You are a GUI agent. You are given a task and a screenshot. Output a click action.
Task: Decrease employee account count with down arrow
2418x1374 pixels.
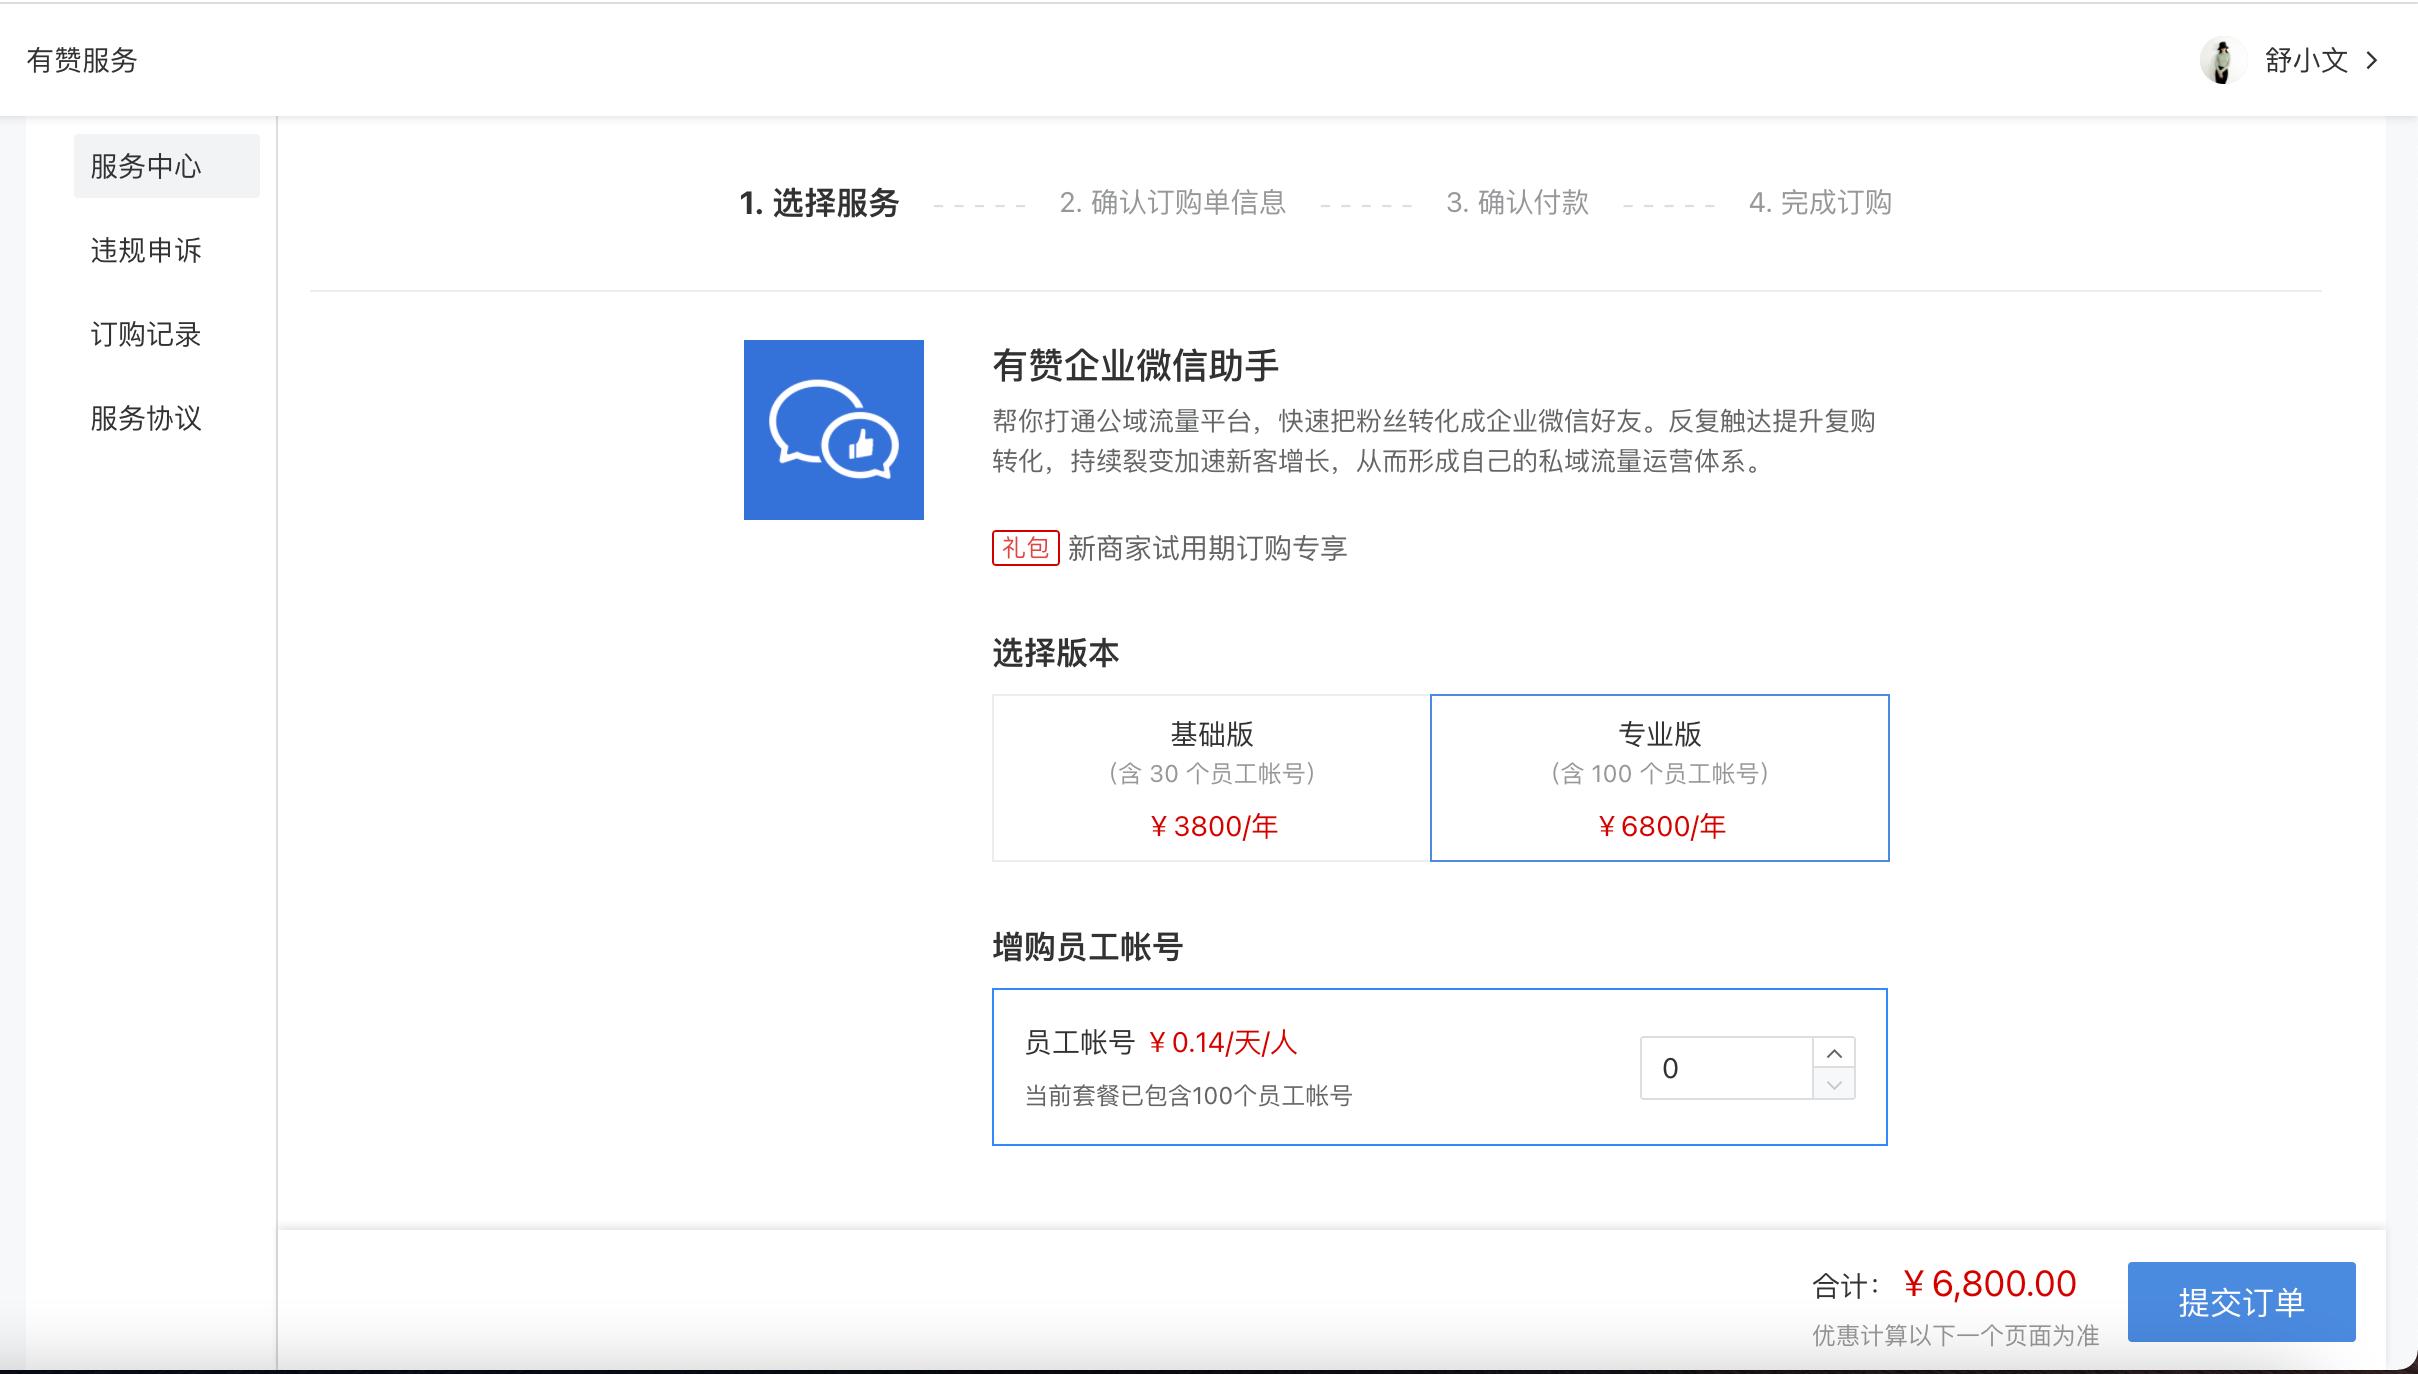[1834, 1084]
